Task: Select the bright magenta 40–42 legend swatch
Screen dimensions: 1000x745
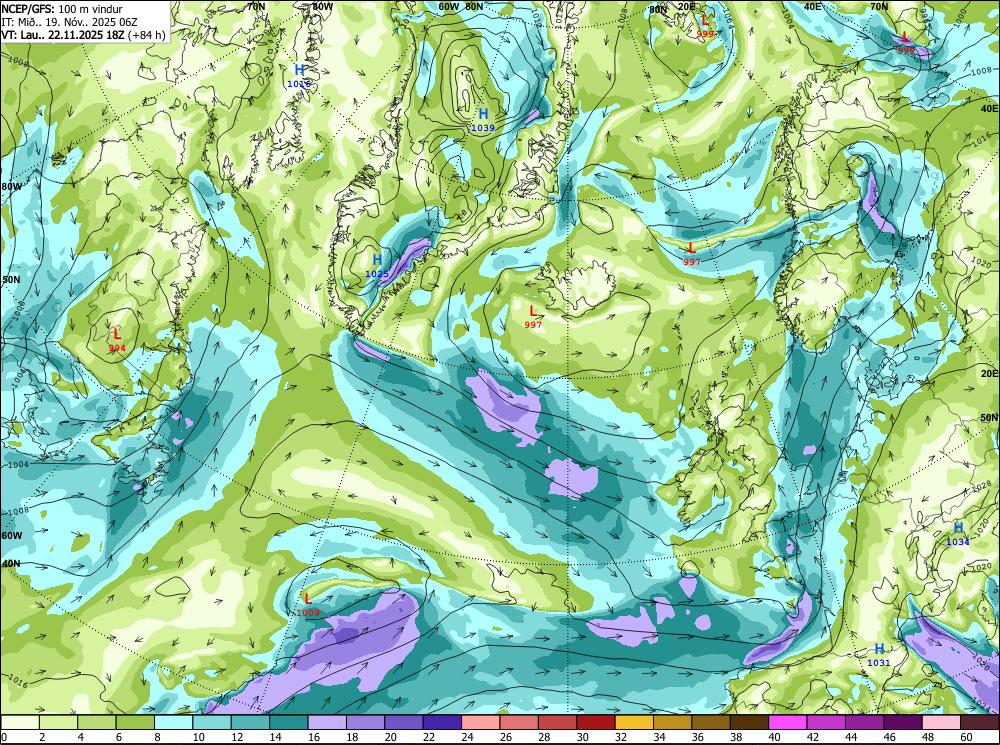Action: point(788,722)
